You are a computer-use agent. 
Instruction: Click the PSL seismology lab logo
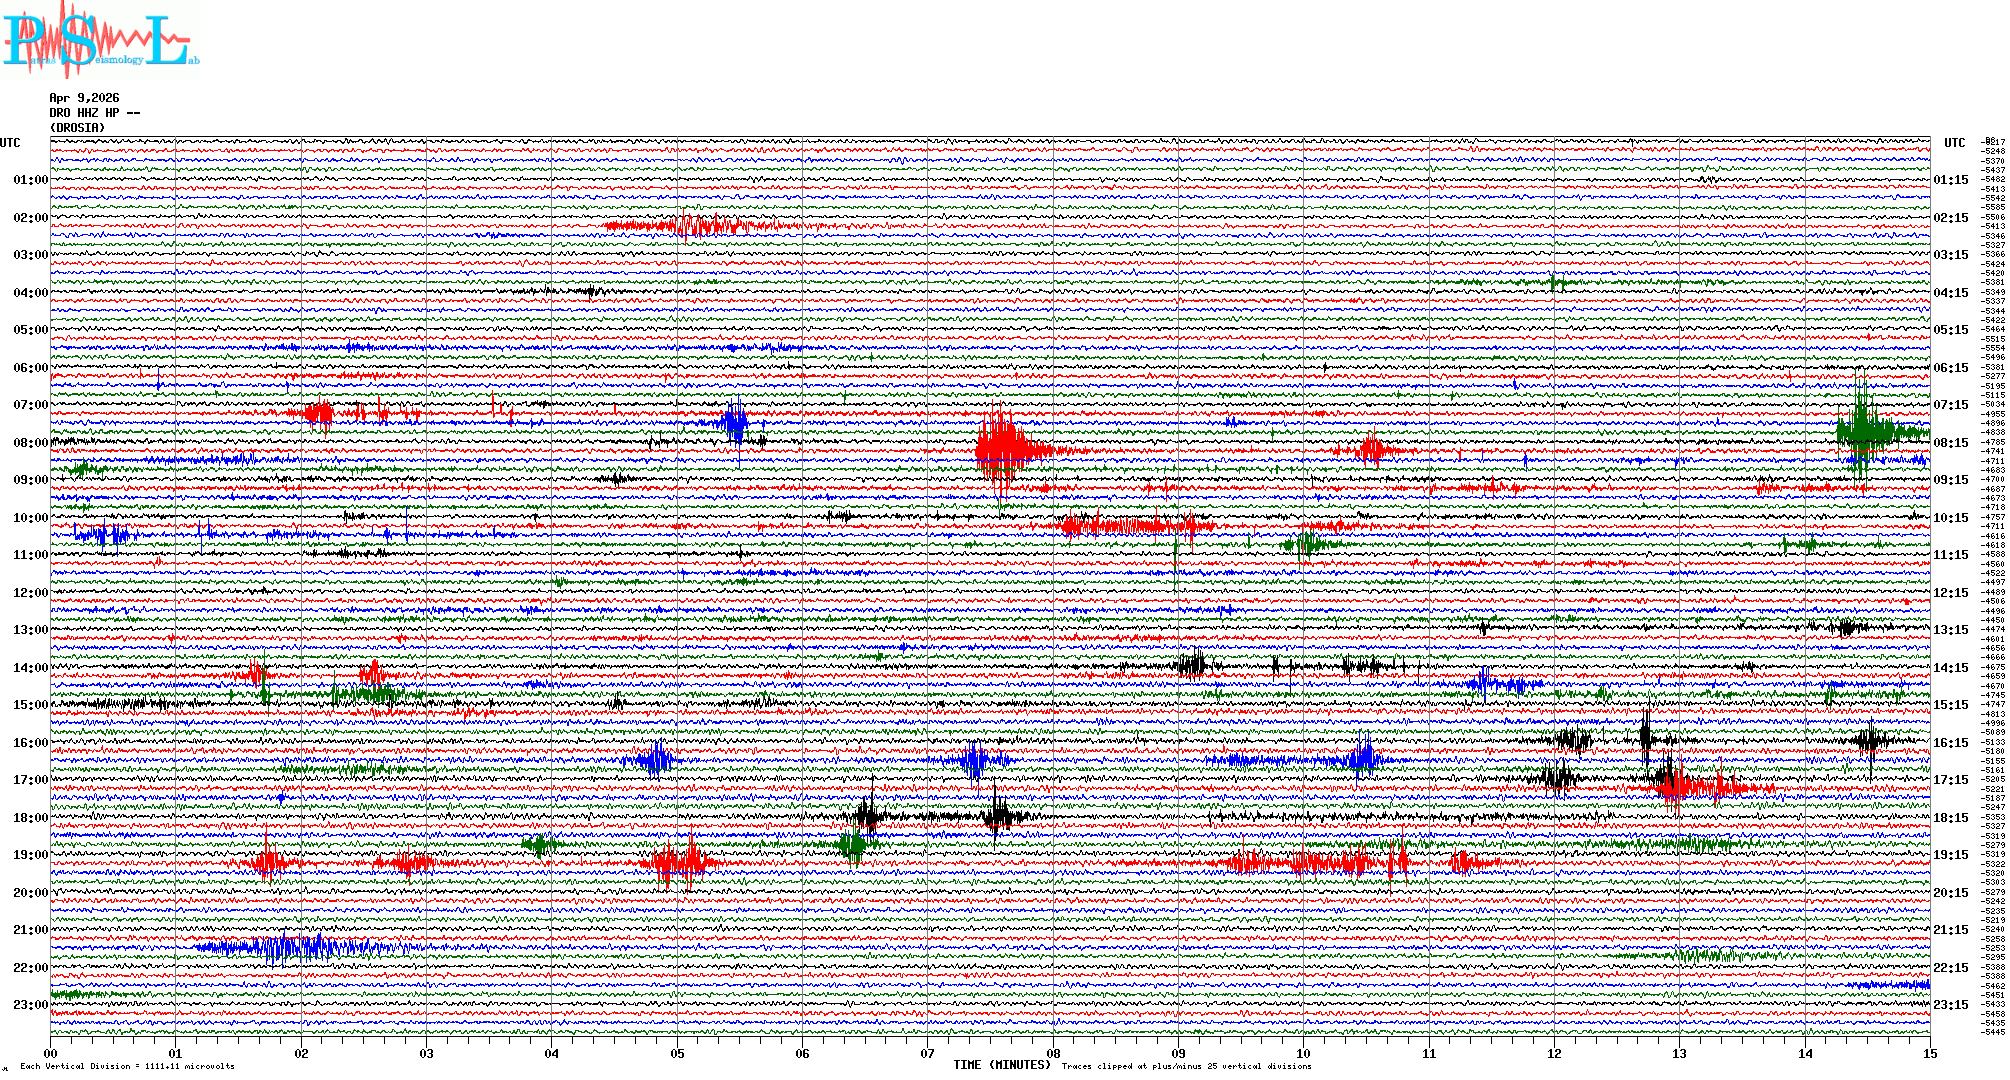coord(98,40)
